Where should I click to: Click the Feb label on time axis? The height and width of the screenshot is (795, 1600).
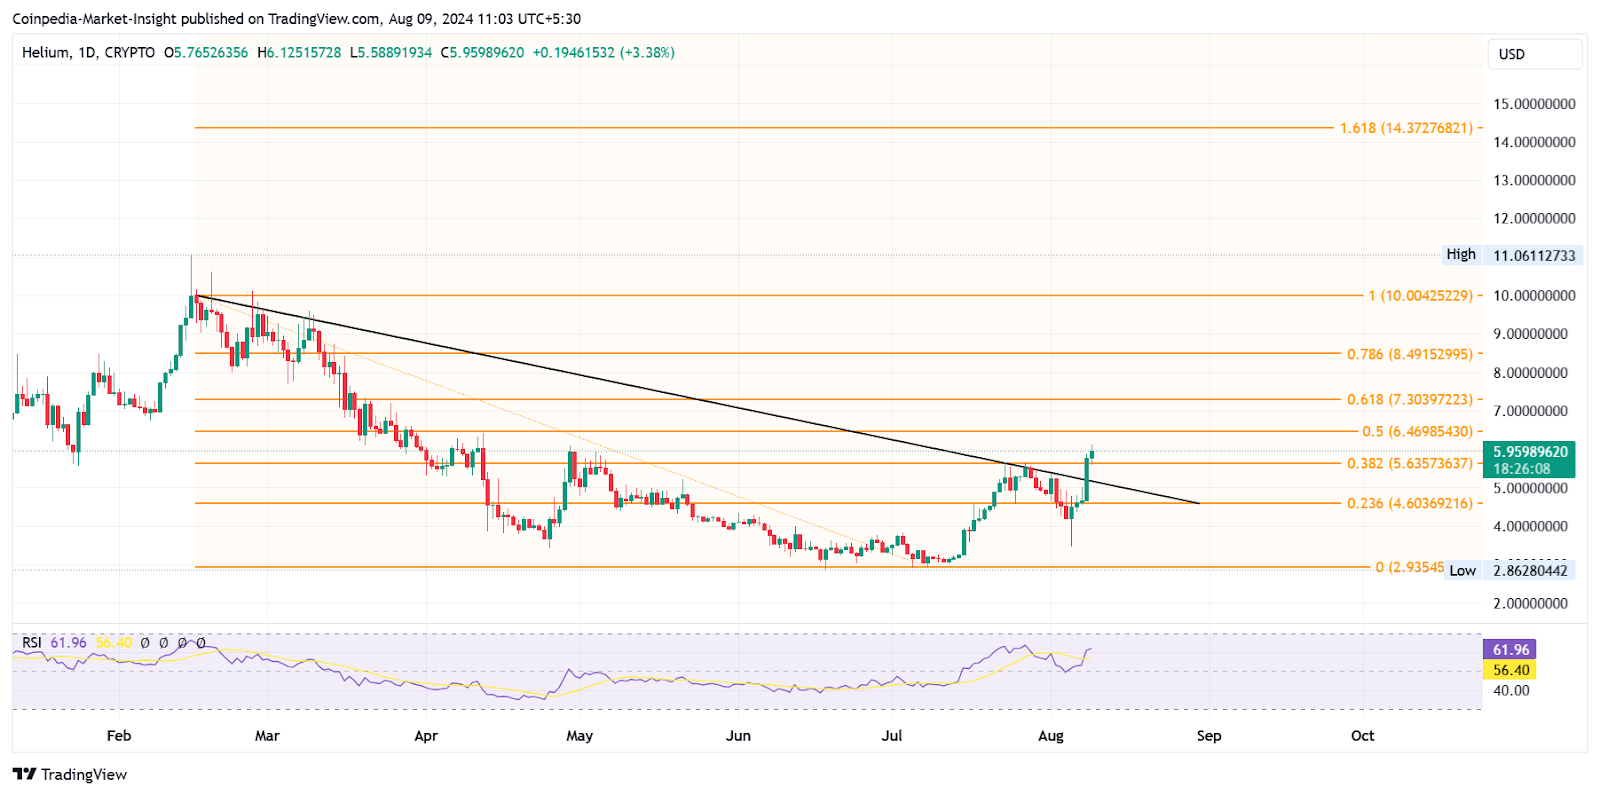point(119,736)
